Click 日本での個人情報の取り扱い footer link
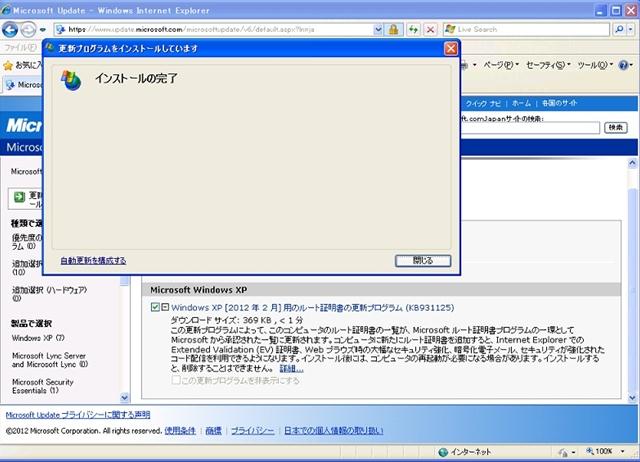The image size is (640, 462). point(333,431)
